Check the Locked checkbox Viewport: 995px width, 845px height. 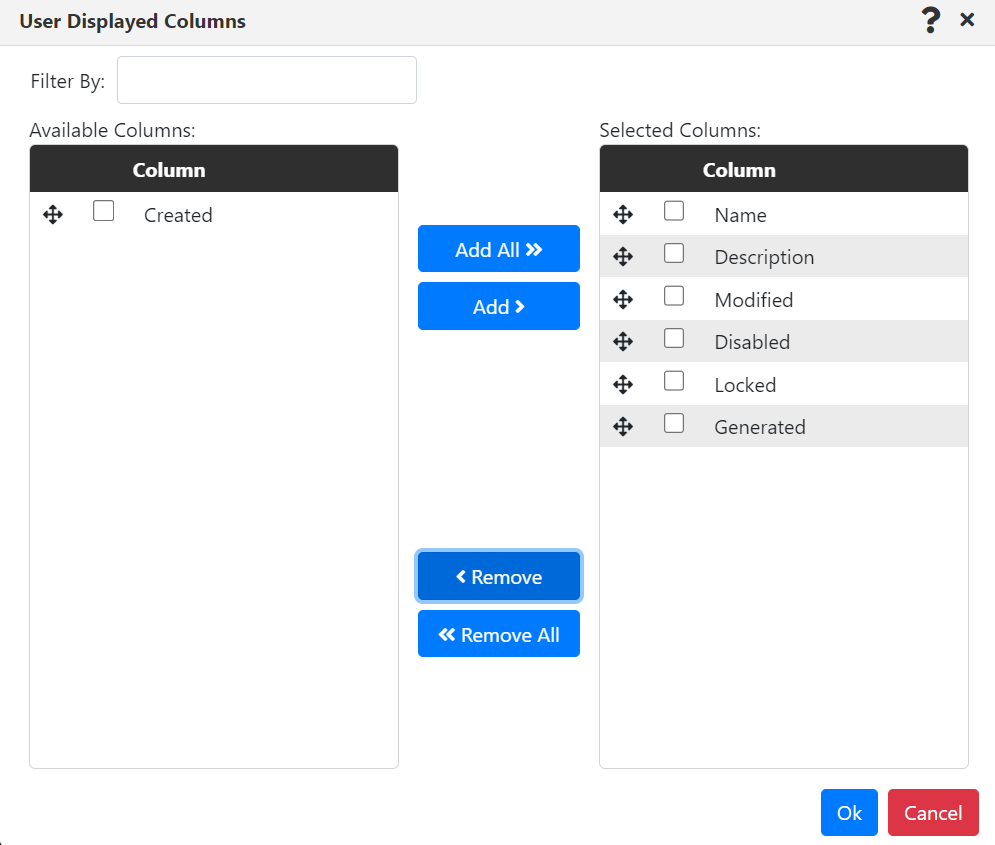674,380
